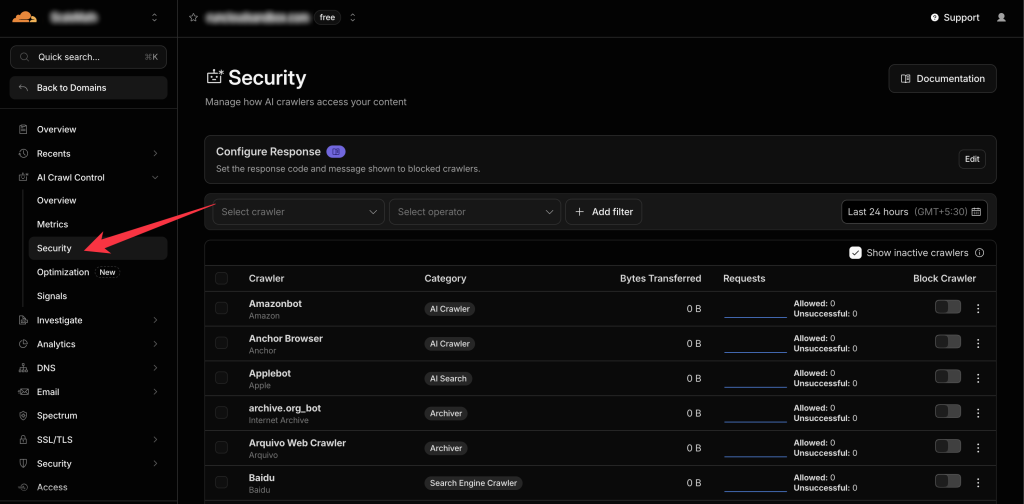Toggle Block Crawler for Anchor Browser
Image resolution: width=1024 pixels, height=504 pixels.
948,341
